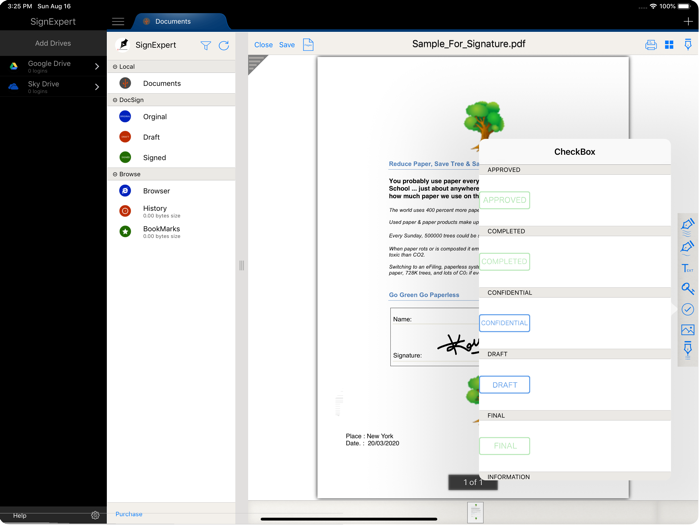Screen dimensions: 700x525
Task: Select the CONFIDENTIAL stamp
Action: tap(504, 323)
